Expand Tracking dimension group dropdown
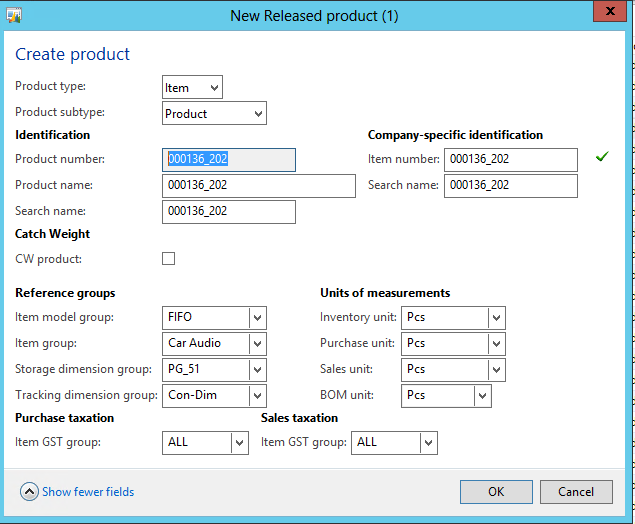Viewport: 635px width, 524px height. tap(258, 396)
